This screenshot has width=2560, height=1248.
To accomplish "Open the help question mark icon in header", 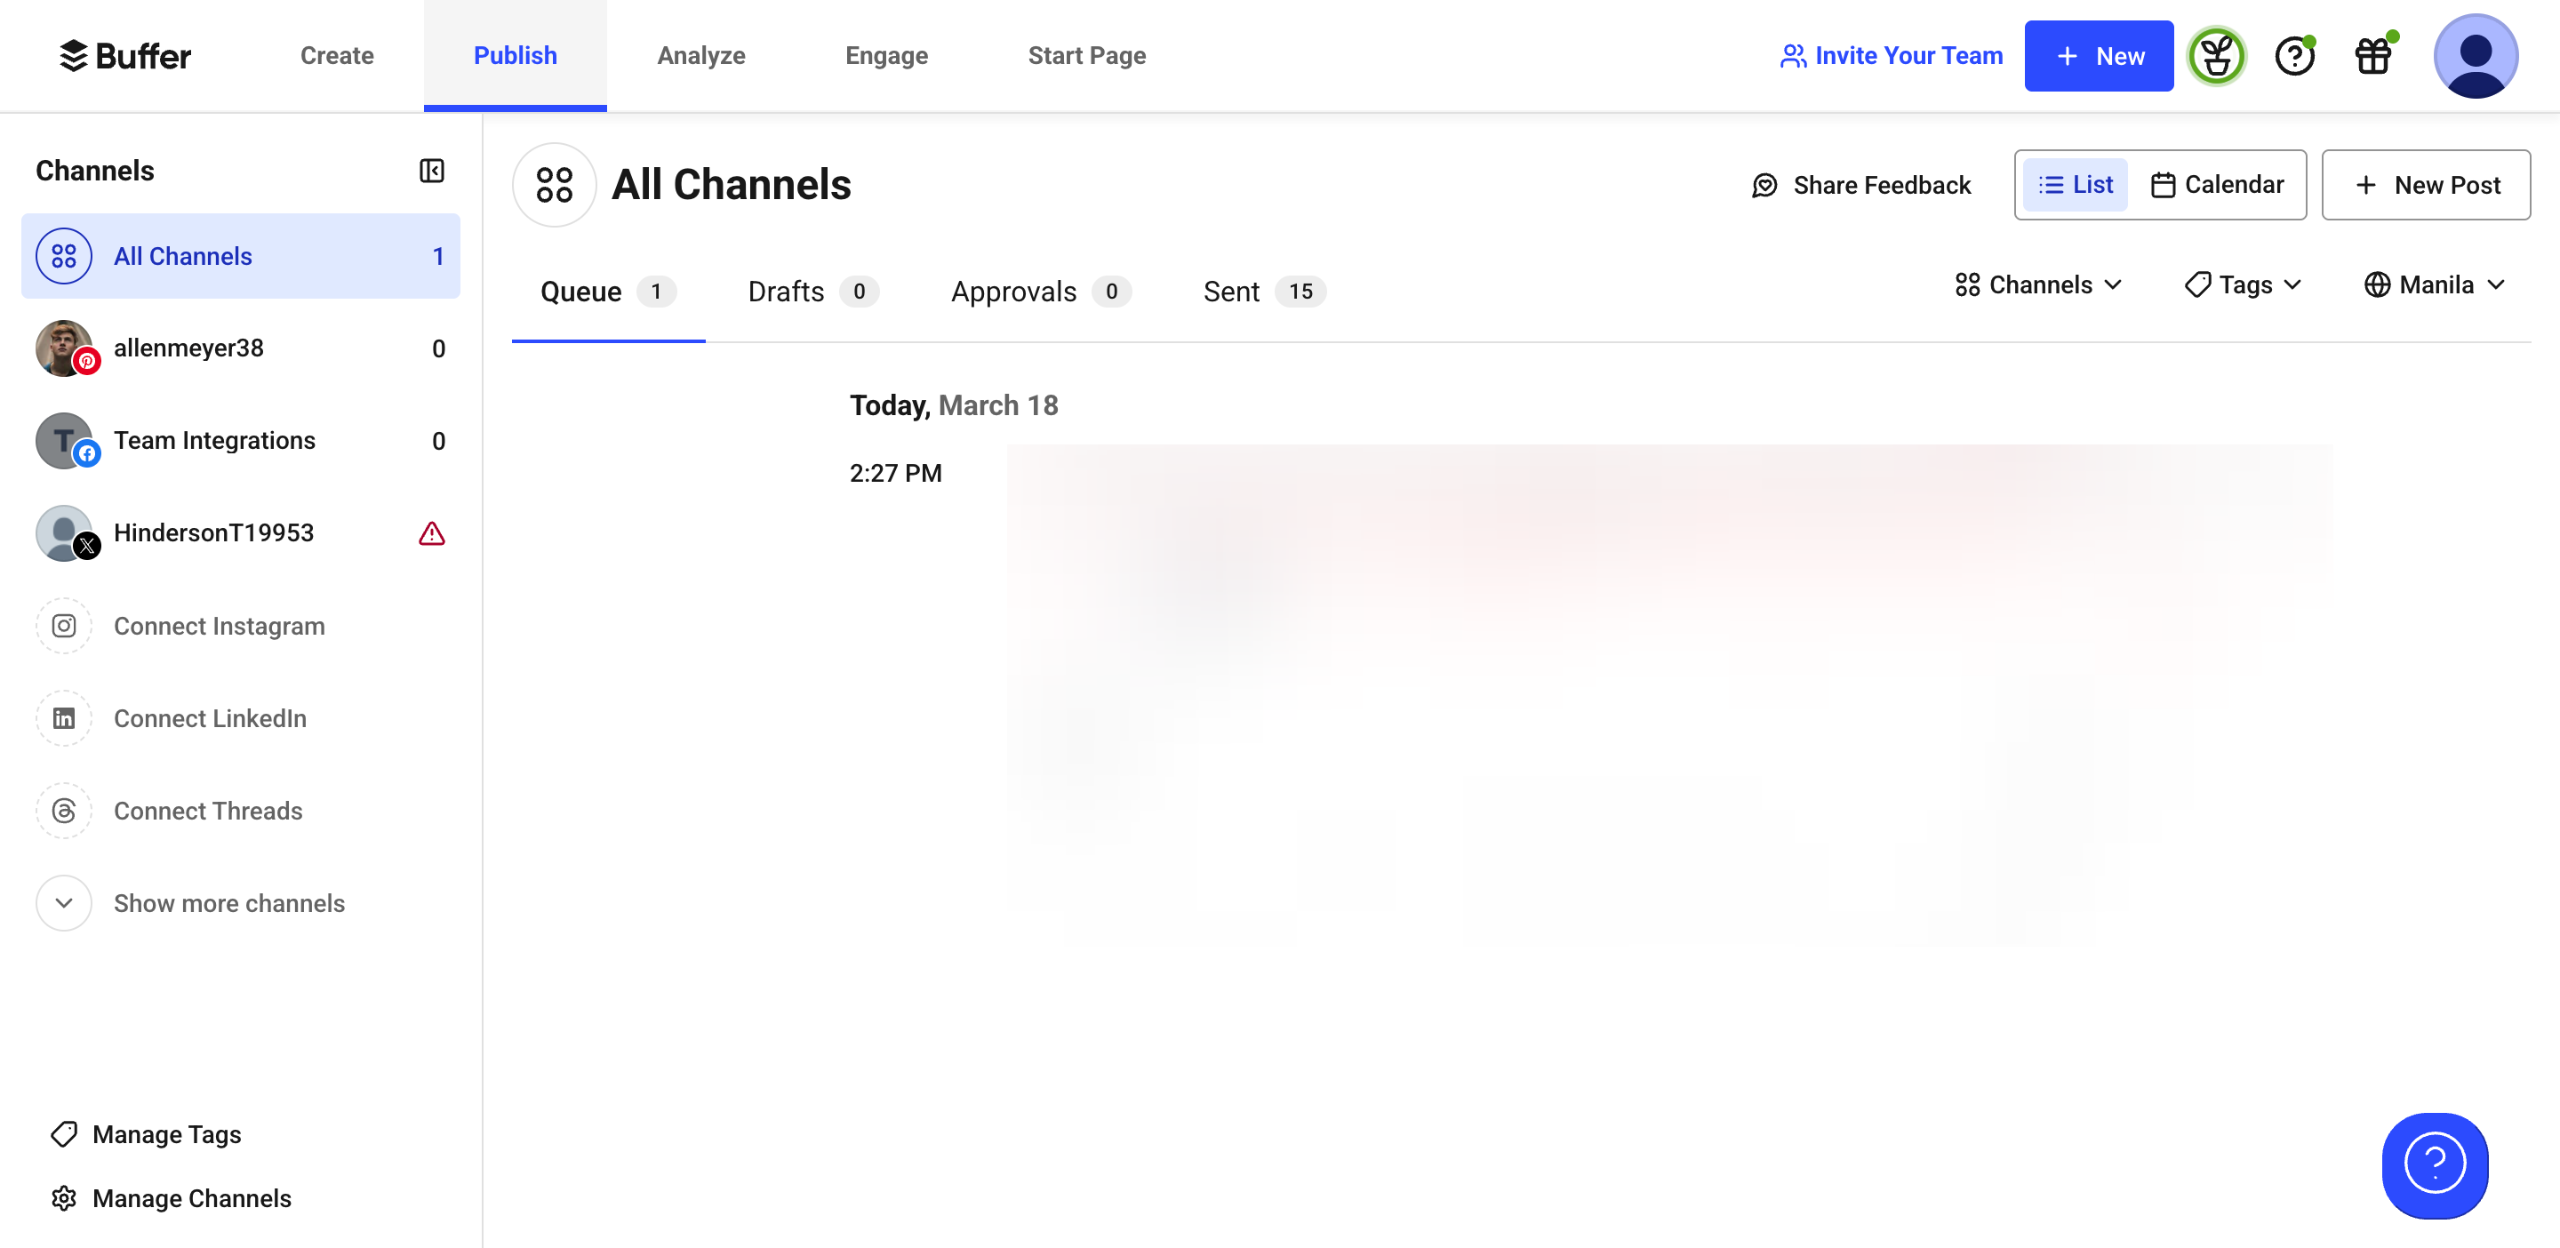I will (x=2294, y=56).
